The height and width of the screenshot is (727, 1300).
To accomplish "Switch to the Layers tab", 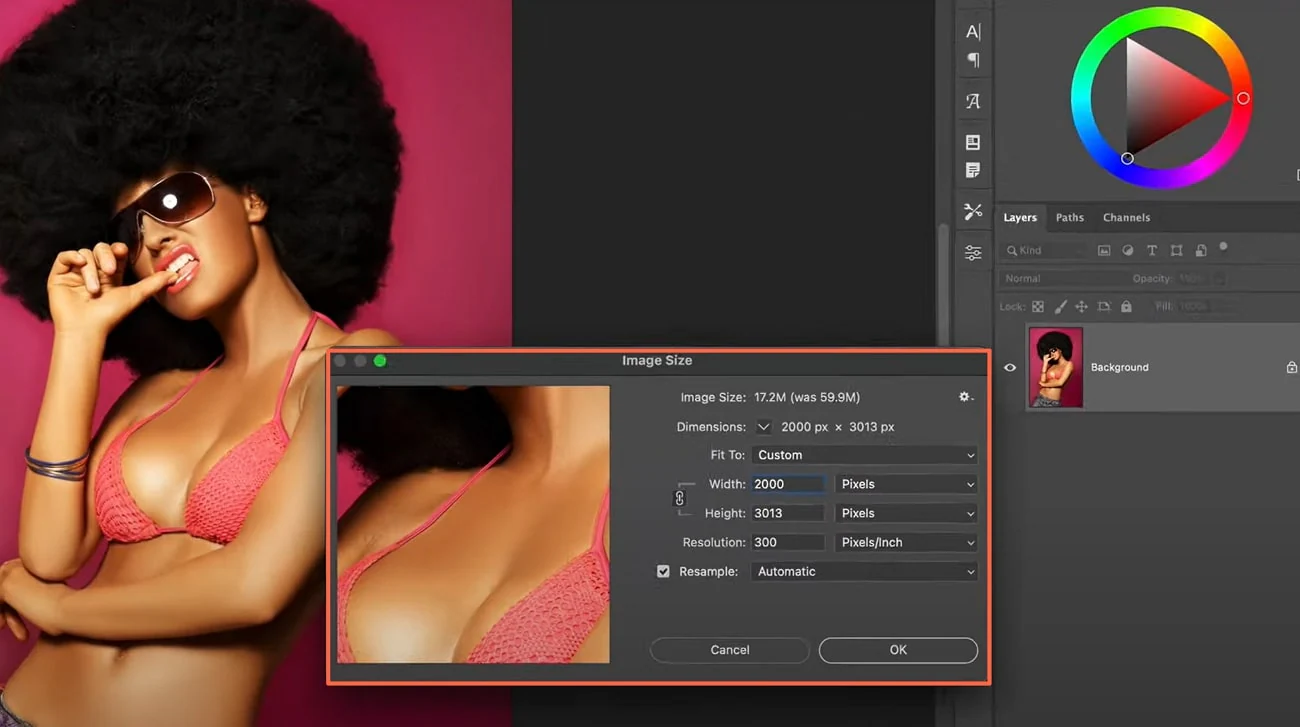I will [x=1020, y=217].
